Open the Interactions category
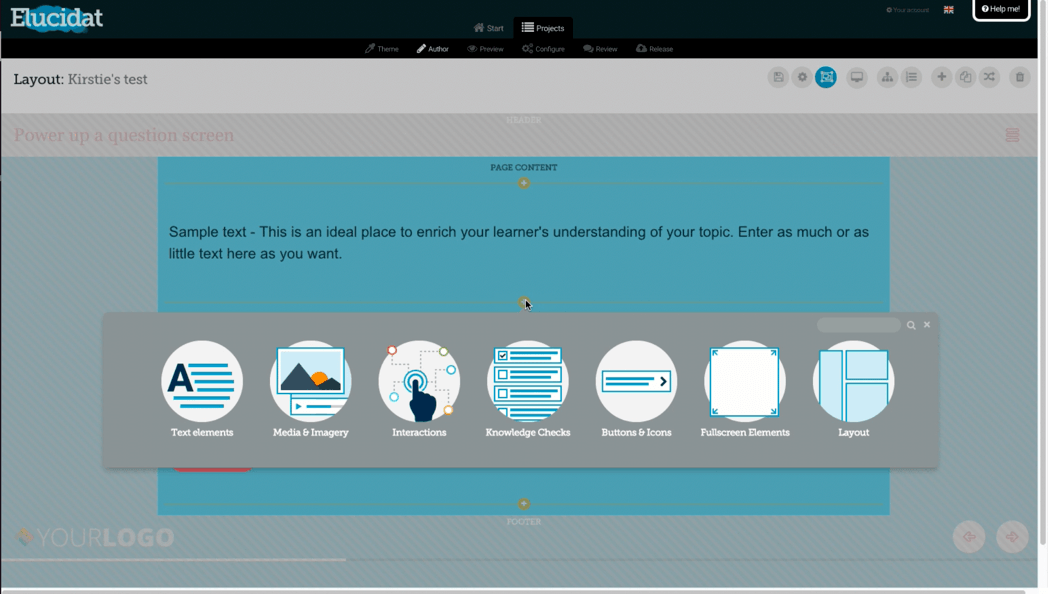Screen dimensions: 1048x594 coord(419,390)
